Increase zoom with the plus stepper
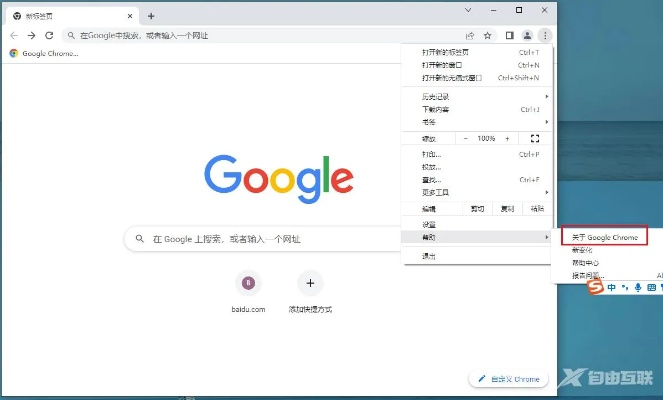 pyautogui.click(x=507, y=138)
